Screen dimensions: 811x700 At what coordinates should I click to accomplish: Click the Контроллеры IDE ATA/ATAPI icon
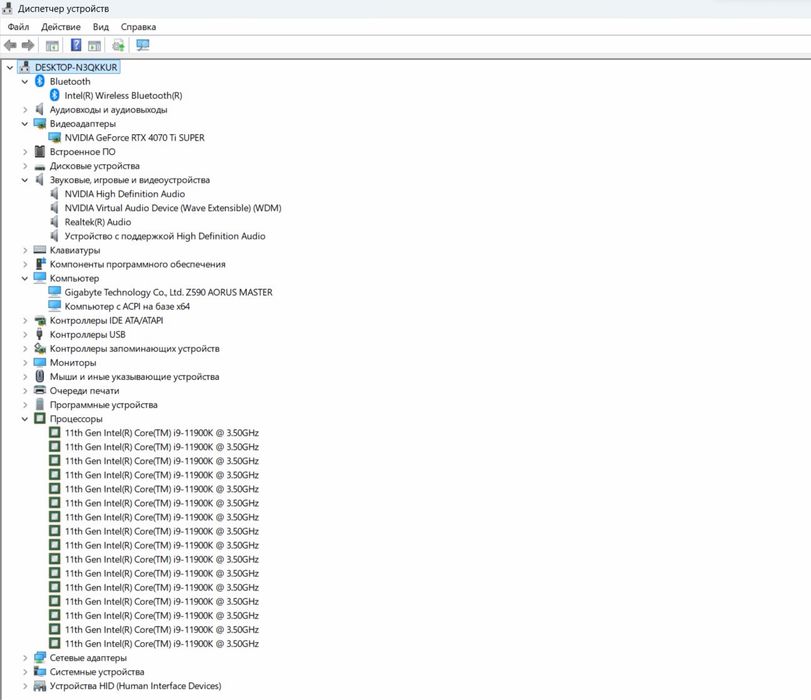pos(40,320)
